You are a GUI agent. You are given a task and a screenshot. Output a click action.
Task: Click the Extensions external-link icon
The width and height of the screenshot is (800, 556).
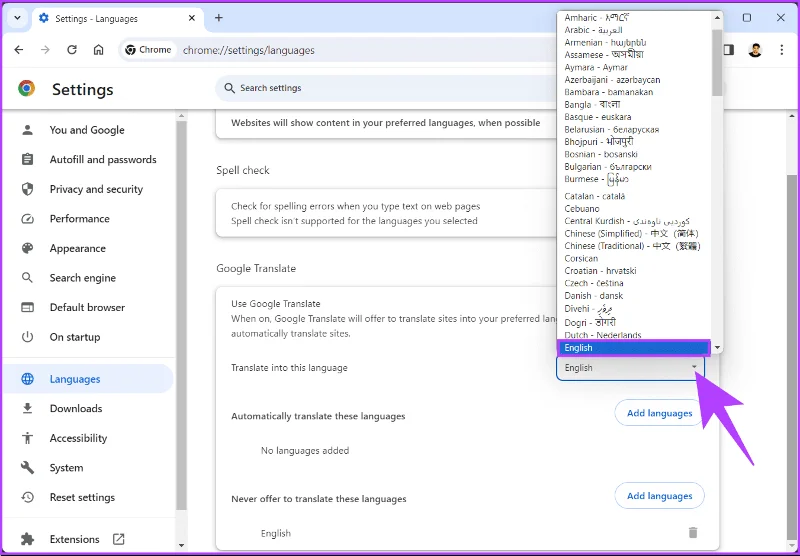(118, 539)
